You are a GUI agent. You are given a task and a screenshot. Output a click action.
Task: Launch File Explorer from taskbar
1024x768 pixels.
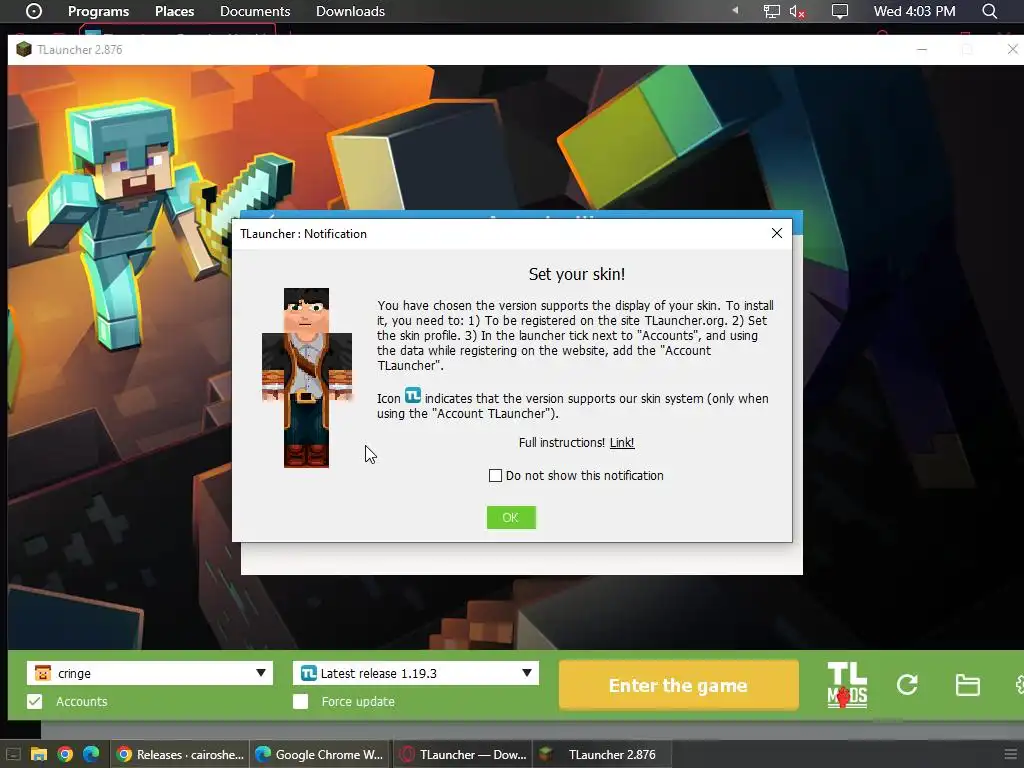[39, 755]
